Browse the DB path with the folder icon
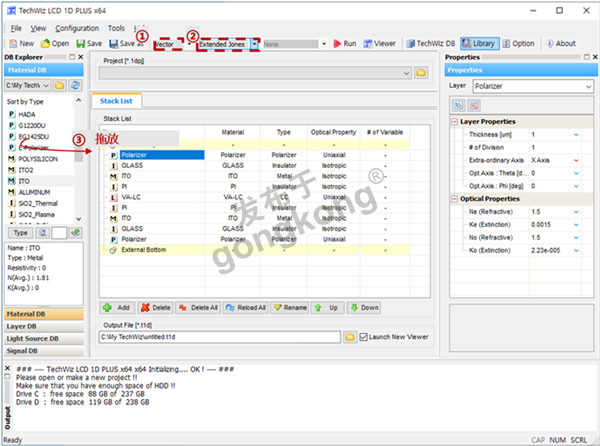This screenshot has height=446, width=600. coord(59,85)
